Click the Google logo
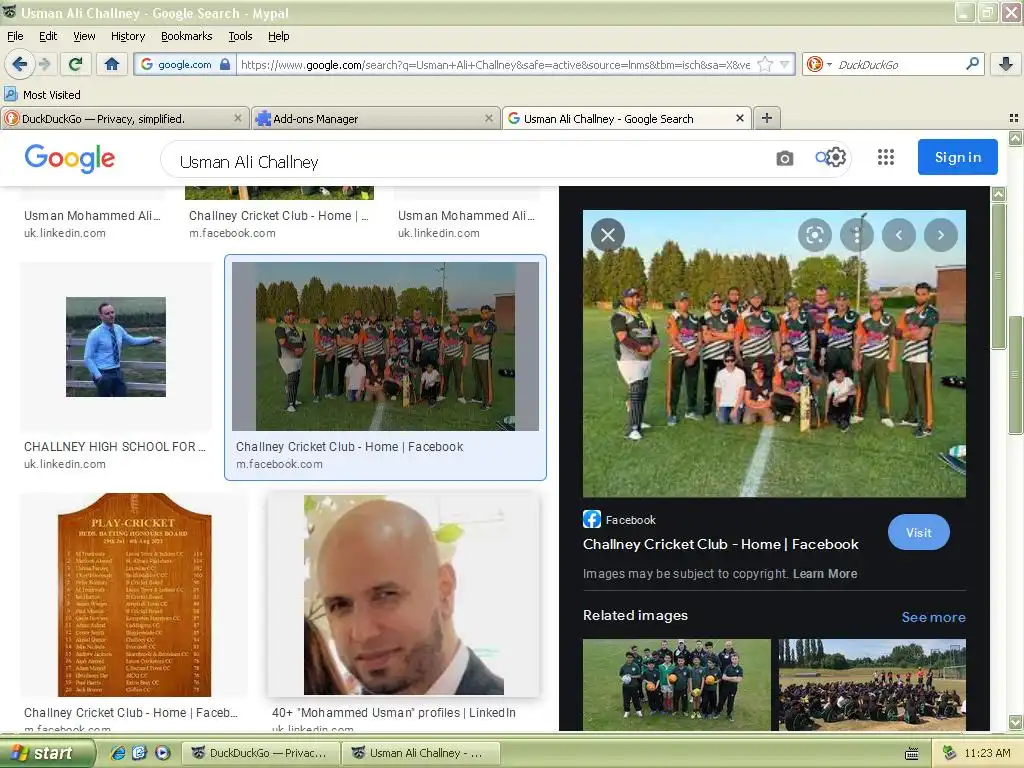 coord(70,158)
